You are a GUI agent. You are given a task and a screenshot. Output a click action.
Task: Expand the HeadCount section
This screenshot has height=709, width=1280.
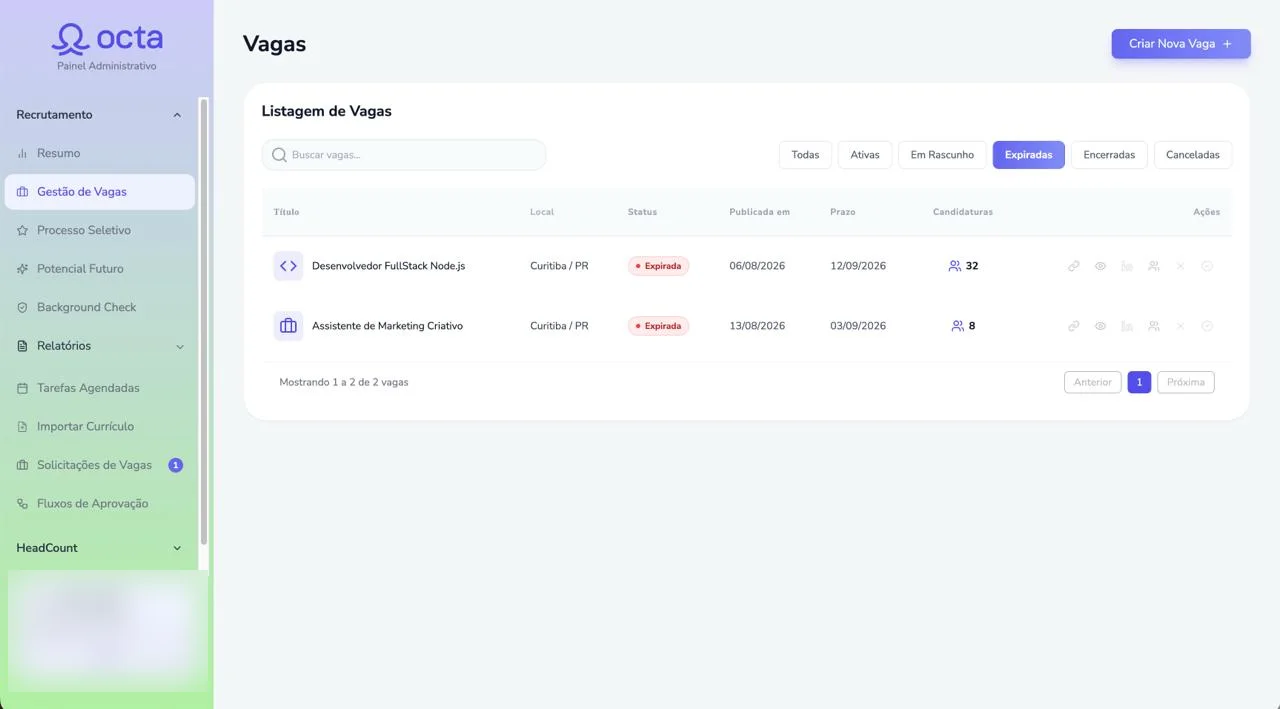coord(100,548)
